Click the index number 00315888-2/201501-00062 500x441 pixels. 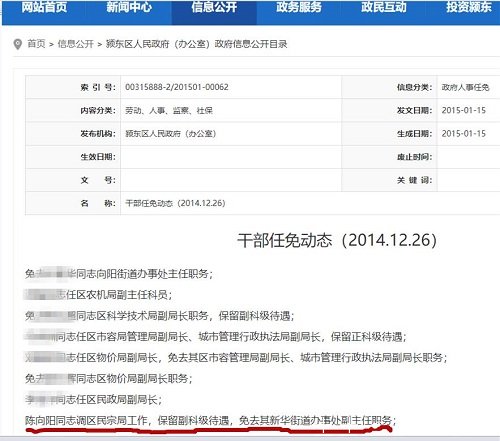tap(177, 87)
